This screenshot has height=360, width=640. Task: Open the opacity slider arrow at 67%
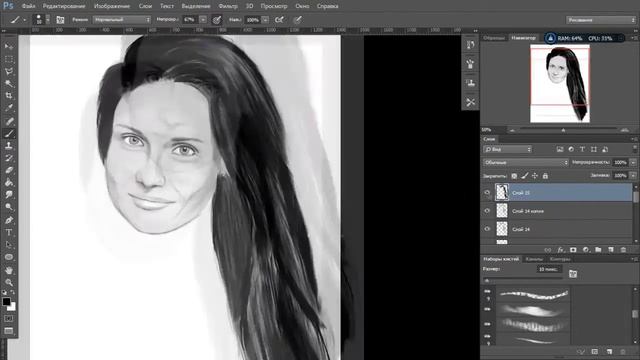coord(203,20)
